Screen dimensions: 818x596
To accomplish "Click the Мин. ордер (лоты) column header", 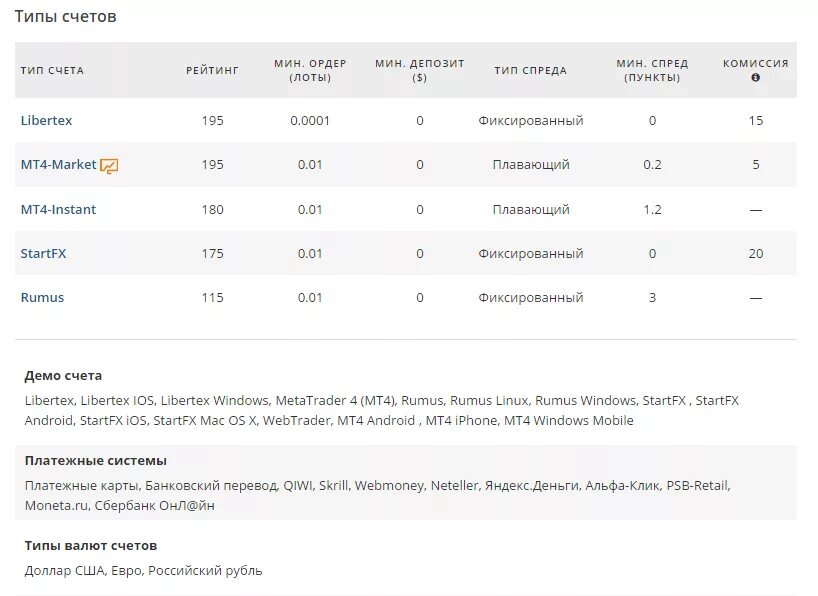I will 310,70.
